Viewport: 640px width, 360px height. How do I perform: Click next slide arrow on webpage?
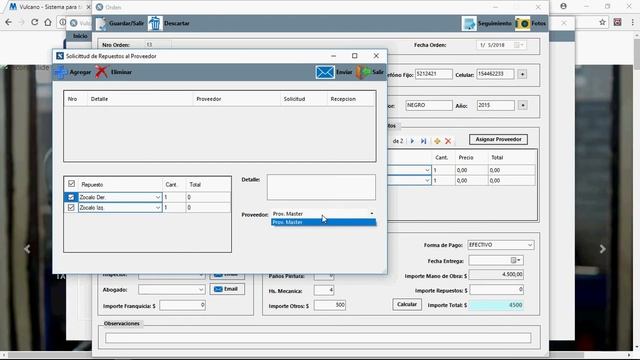(602, 249)
